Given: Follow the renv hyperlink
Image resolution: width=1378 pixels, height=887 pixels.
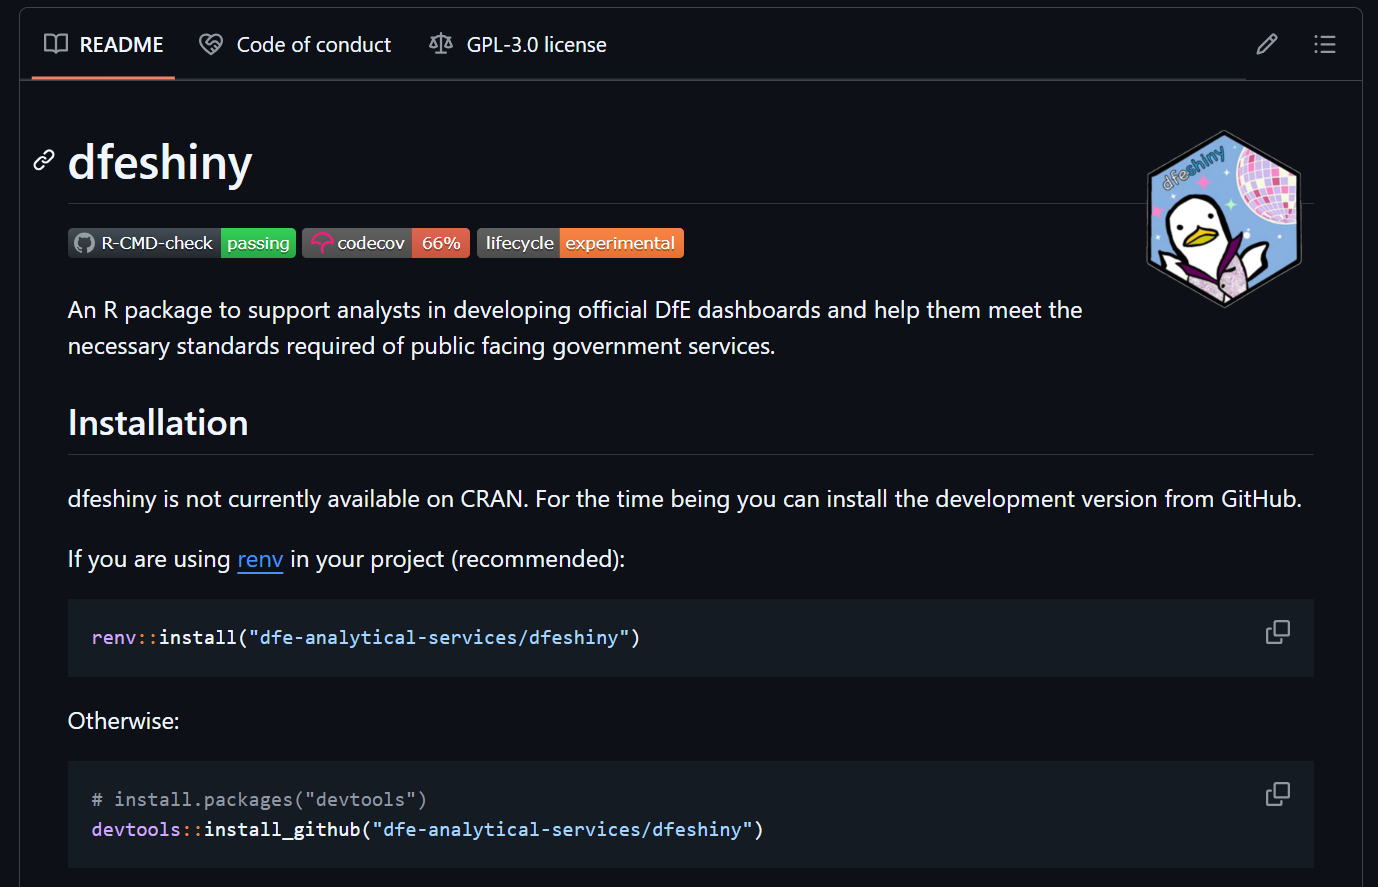Looking at the screenshot, I should tap(260, 559).
